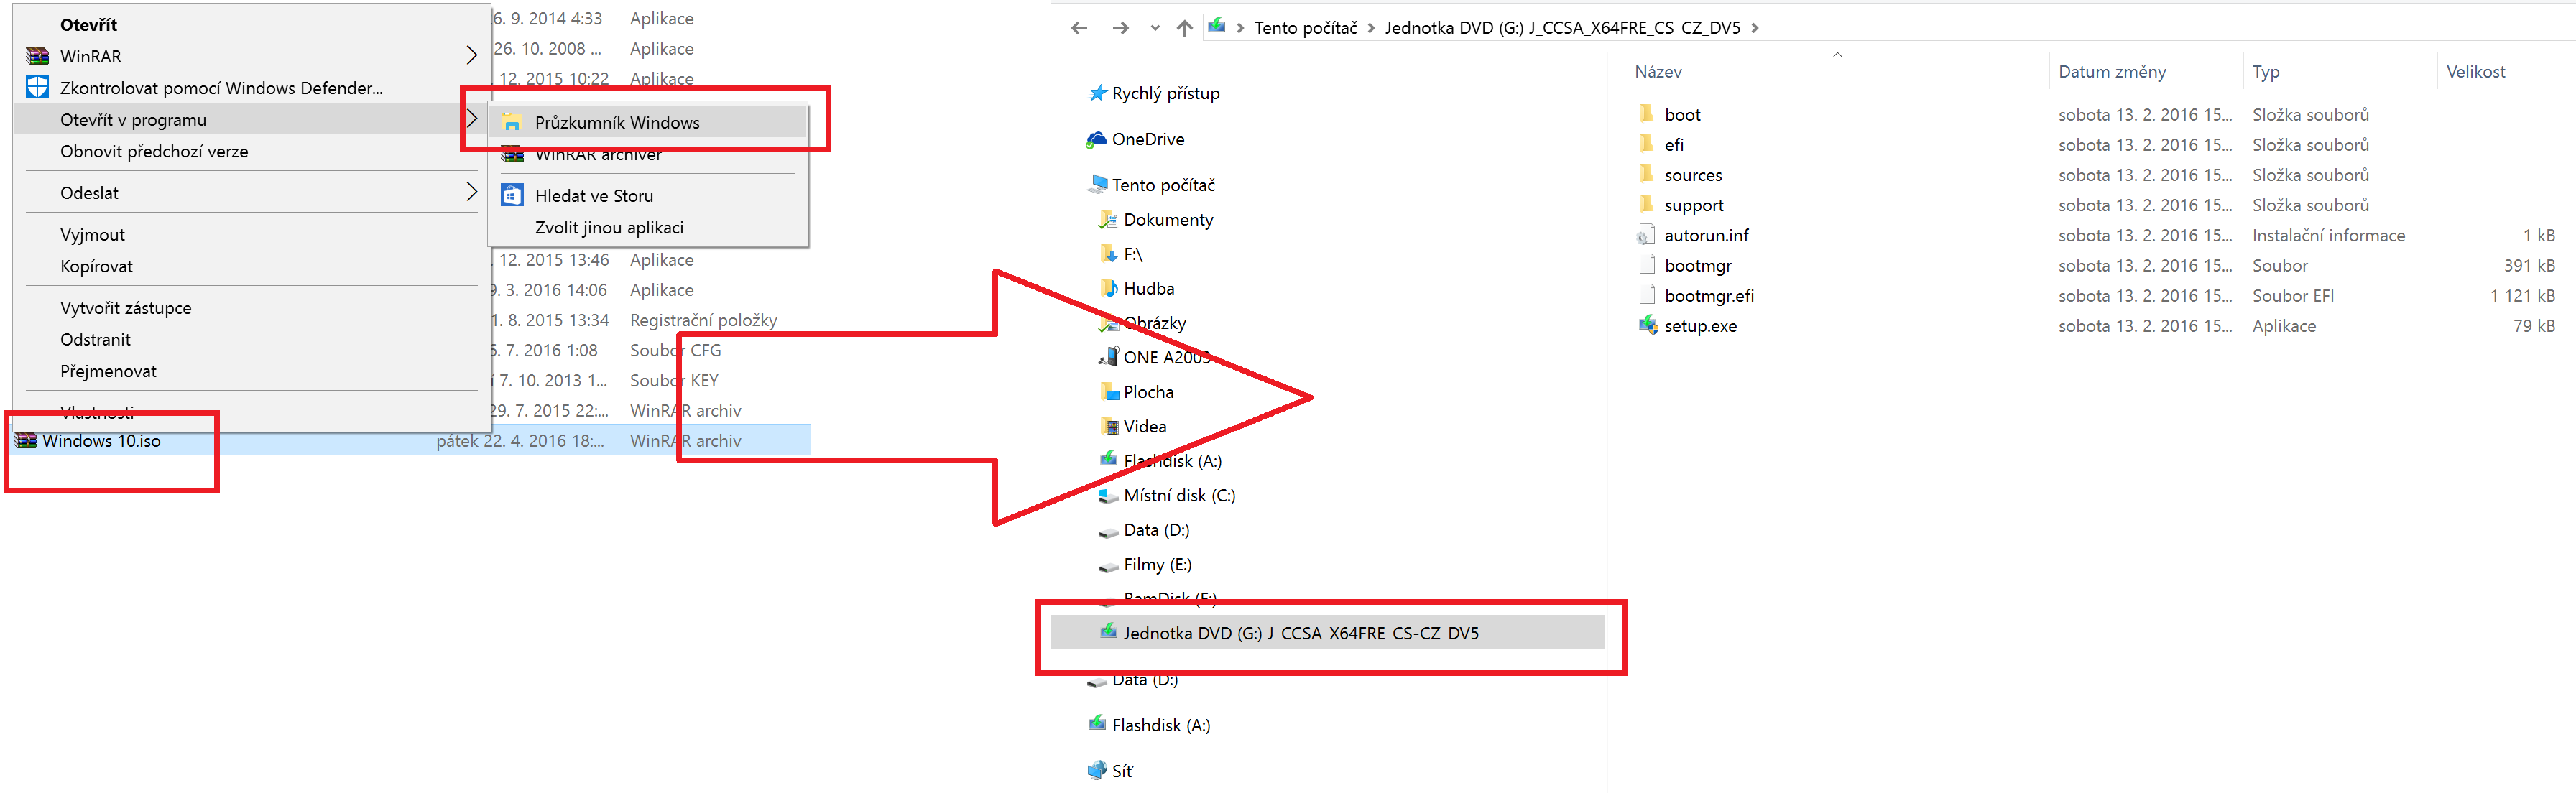Viewport: 2576px width, 793px height.
Task: Open the ONE A2003 device icon
Action: [1108, 357]
